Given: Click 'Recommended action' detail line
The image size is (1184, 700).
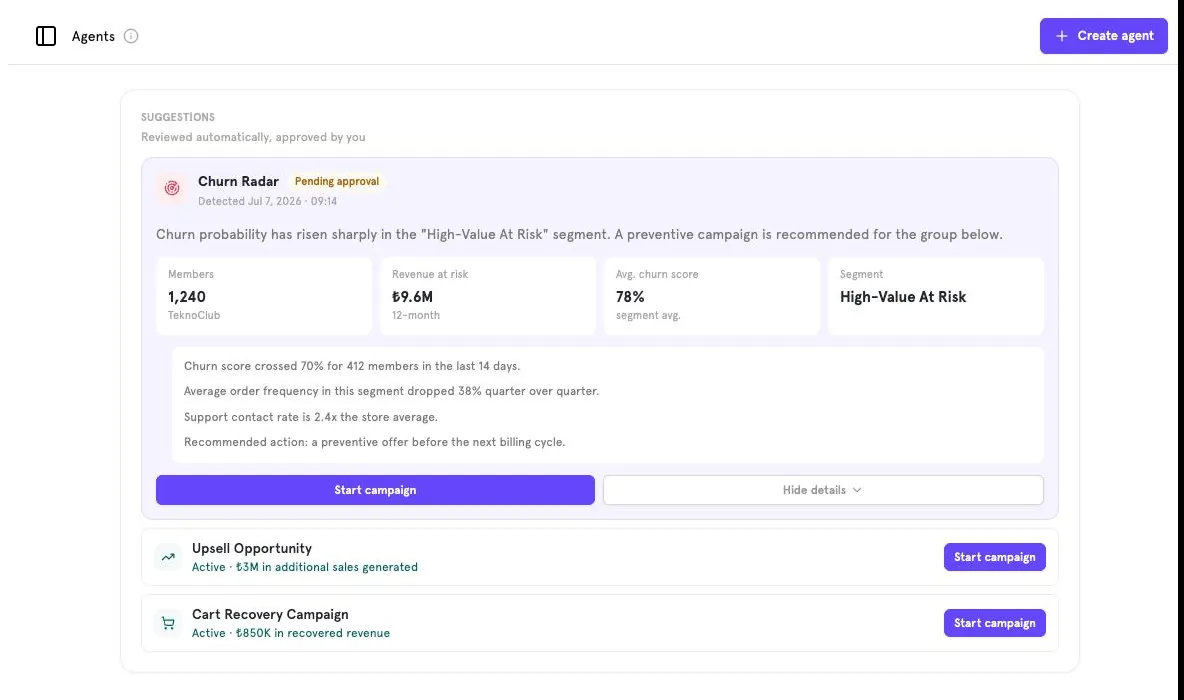Looking at the screenshot, I should tap(374, 442).
